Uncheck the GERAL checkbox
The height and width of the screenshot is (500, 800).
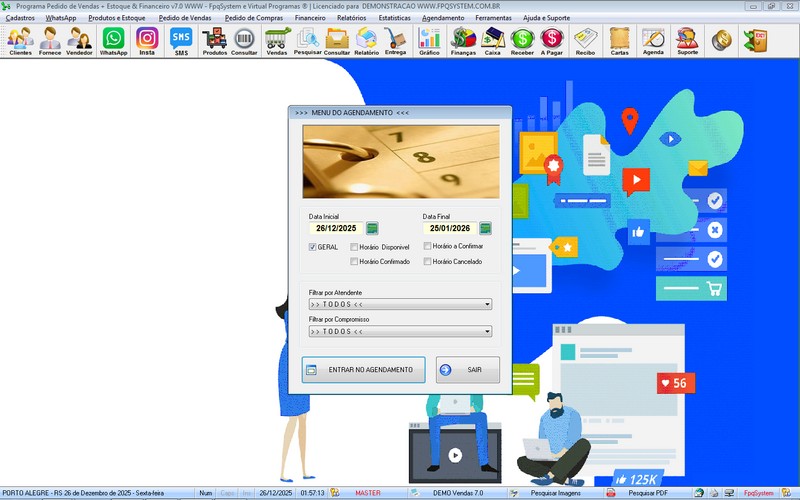tap(312, 247)
